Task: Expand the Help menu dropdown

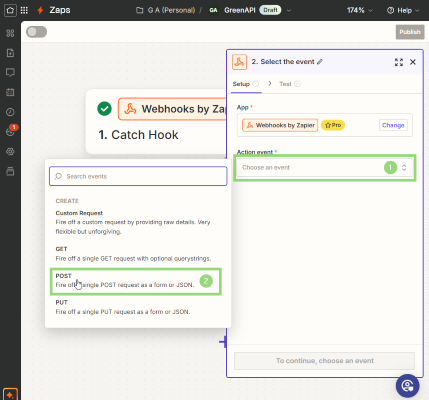Action: [403, 10]
